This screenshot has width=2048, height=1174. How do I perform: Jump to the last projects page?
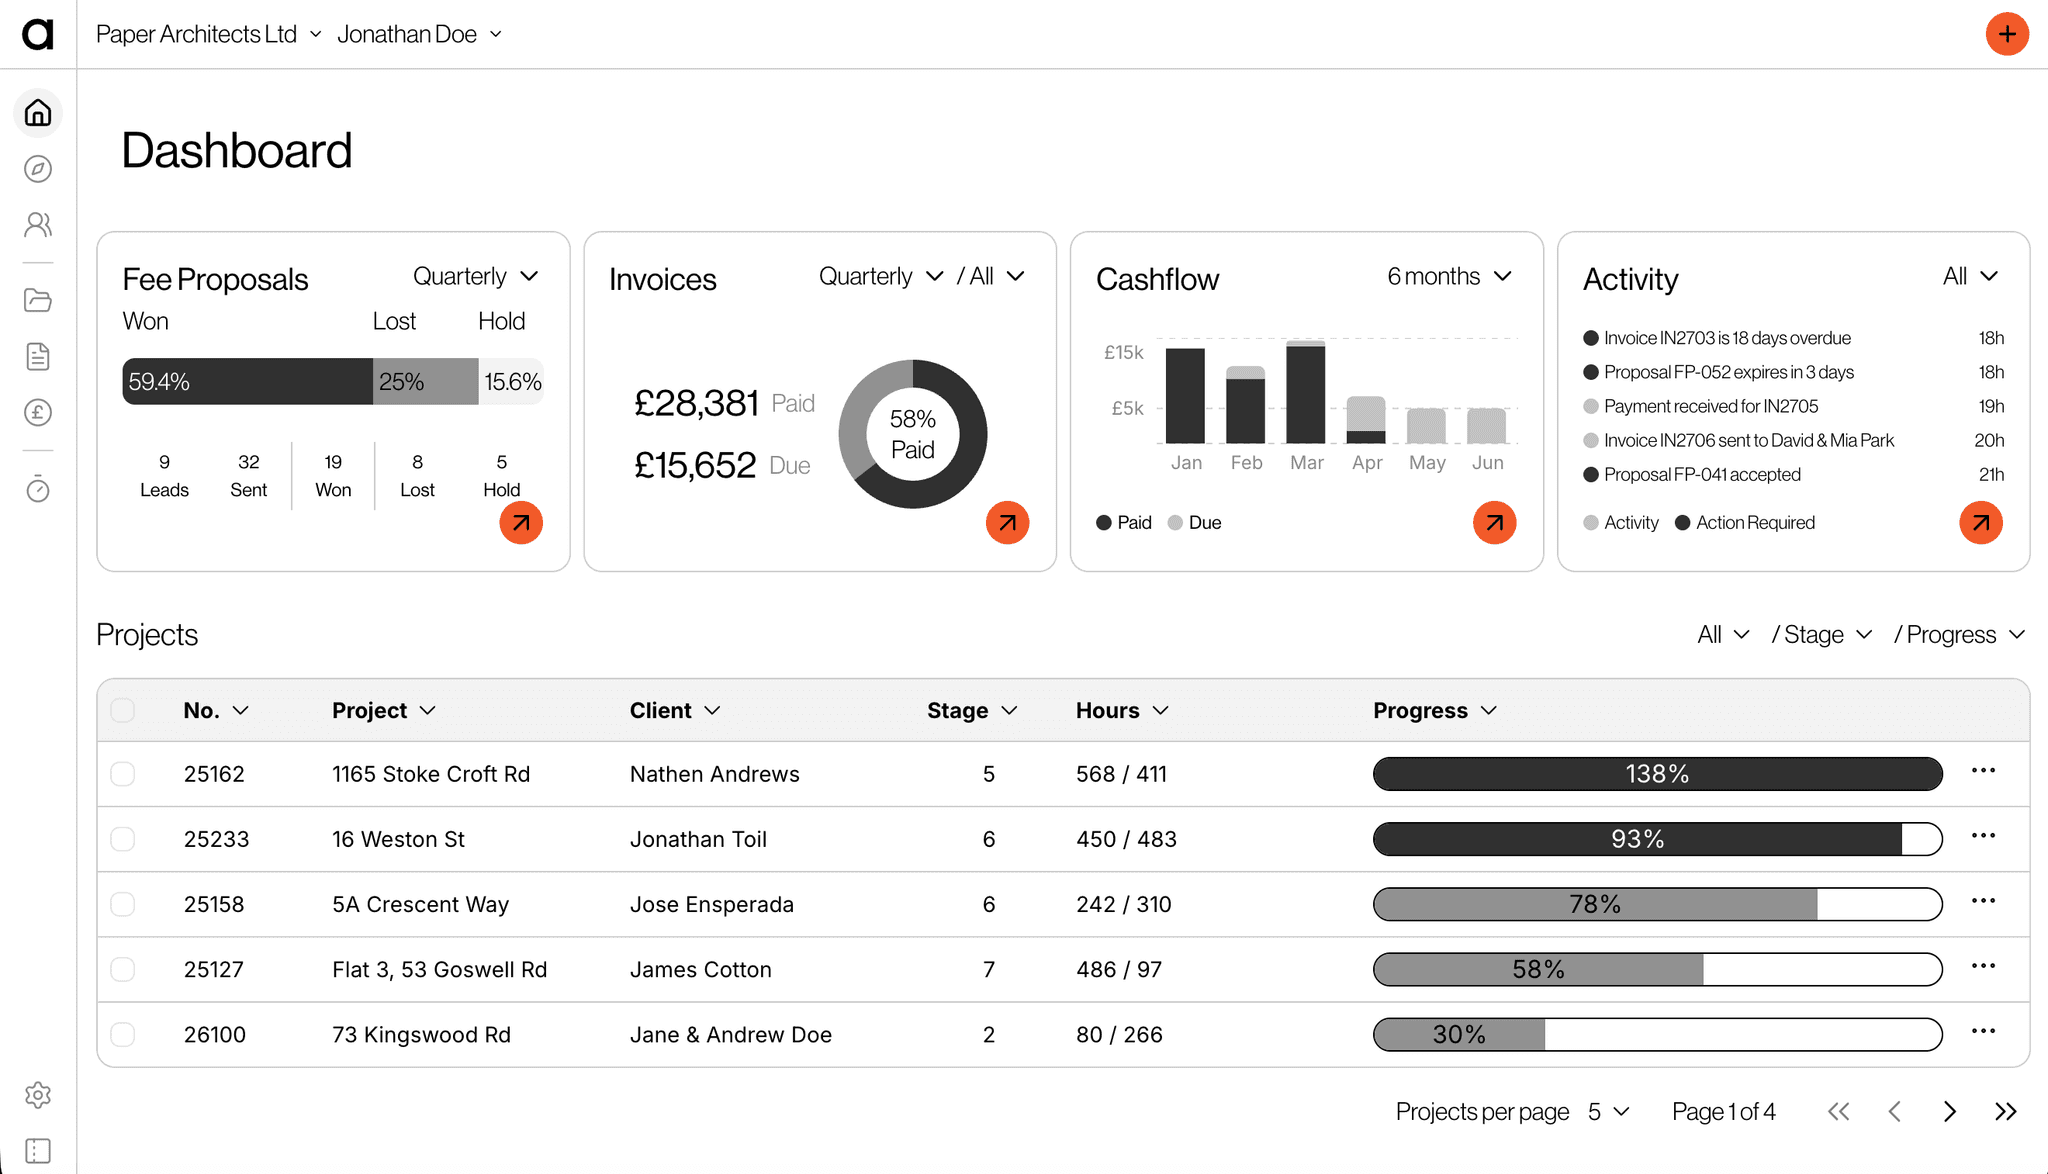2006,1112
